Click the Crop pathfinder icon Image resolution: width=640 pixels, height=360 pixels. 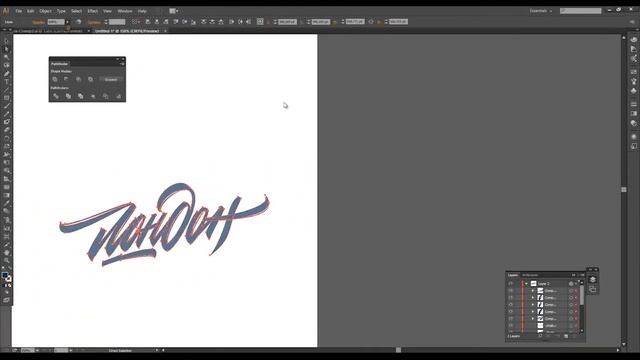click(93, 96)
